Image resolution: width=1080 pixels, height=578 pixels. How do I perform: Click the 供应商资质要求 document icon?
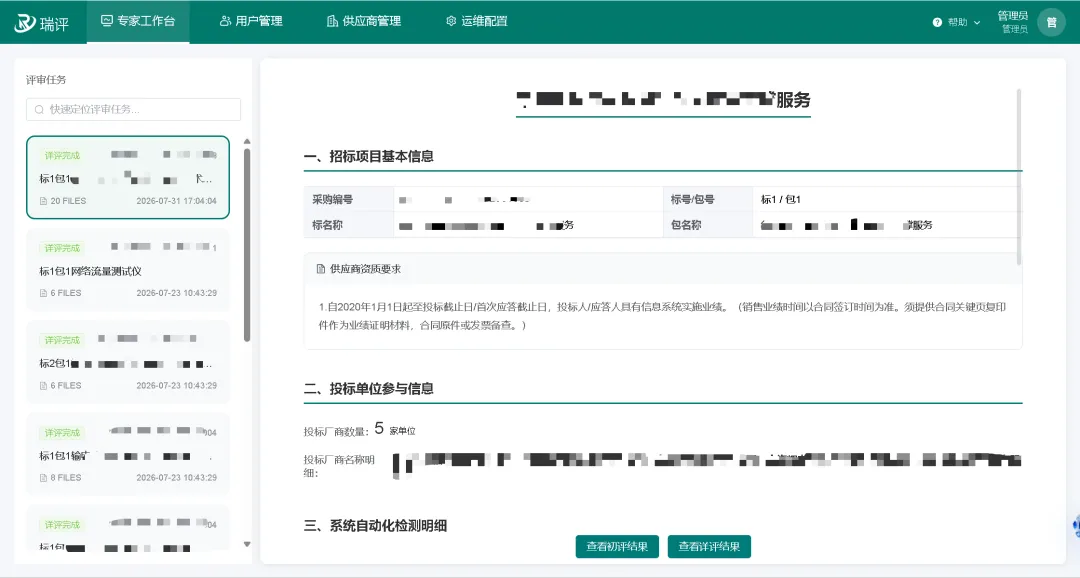pyautogui.click(x=320, y=269)
